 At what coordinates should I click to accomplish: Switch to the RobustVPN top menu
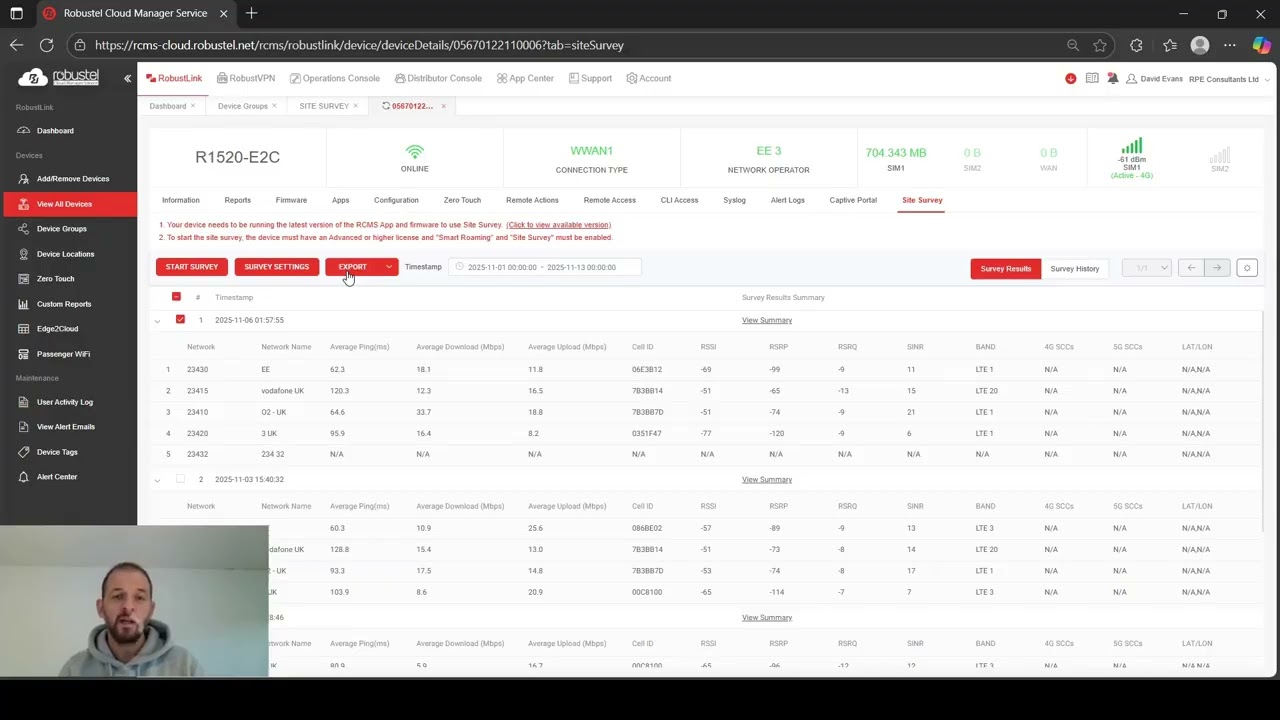pos(246,78)
